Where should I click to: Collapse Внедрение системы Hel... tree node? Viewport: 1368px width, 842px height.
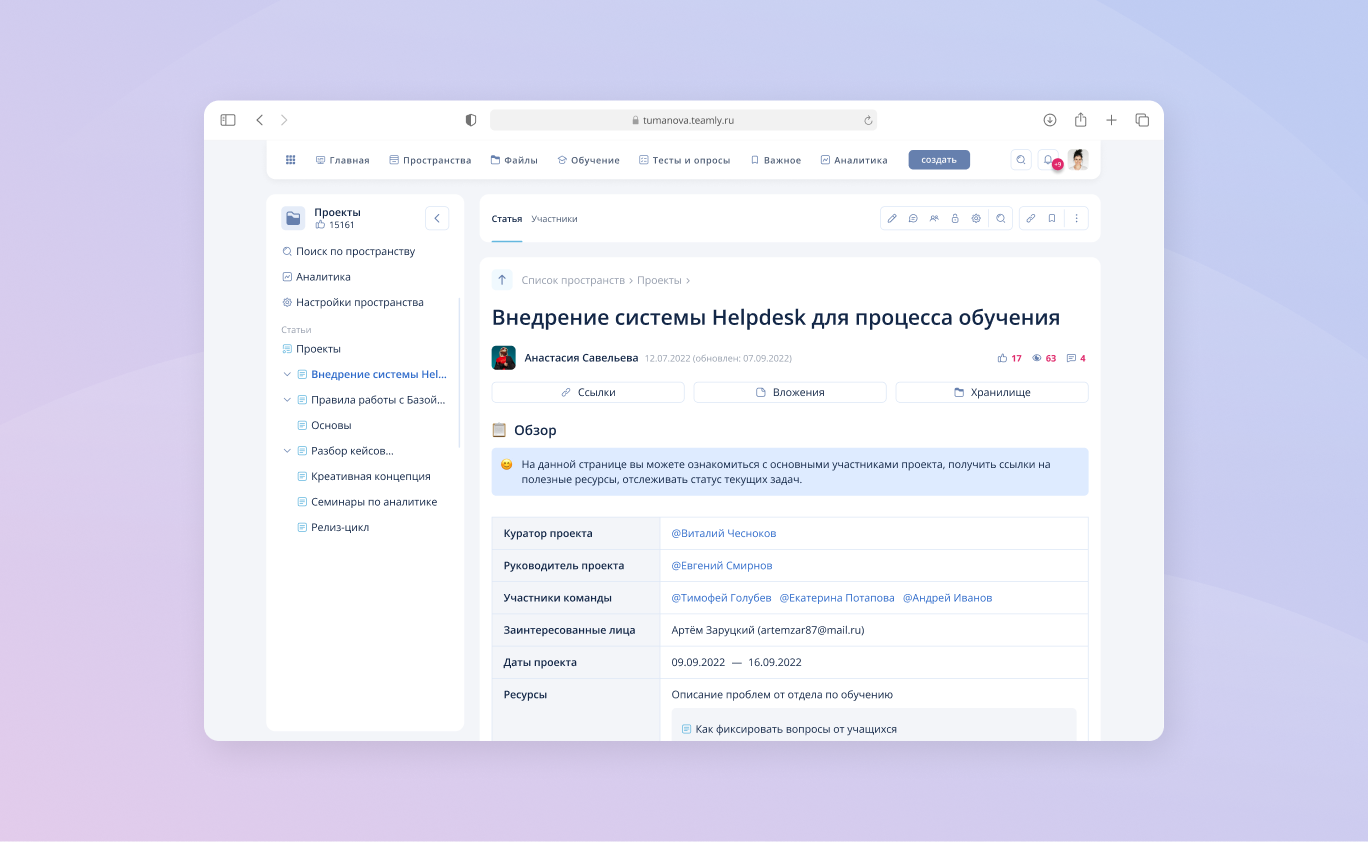click(x=287, y=374)
